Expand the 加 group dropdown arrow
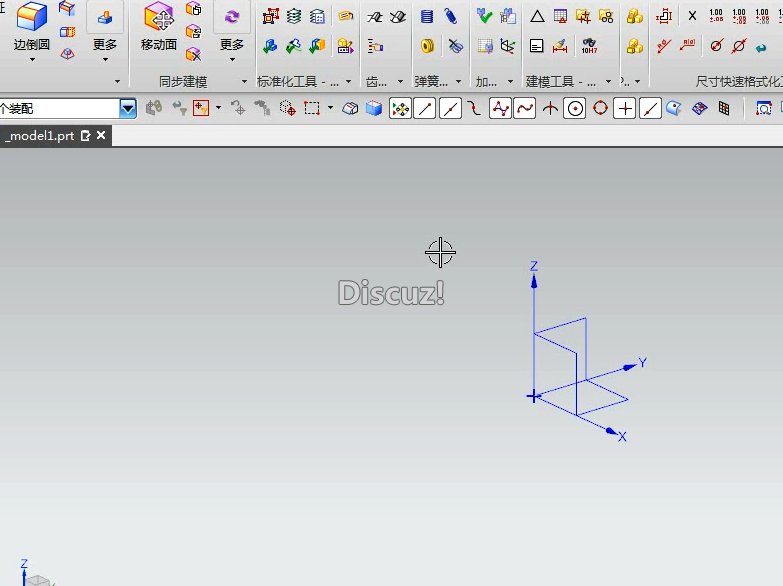 (x=510, y=81)
